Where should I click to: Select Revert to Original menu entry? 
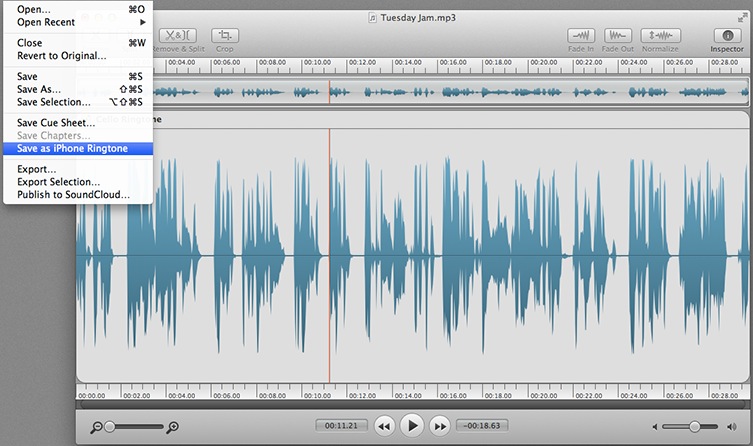point(61,55)
